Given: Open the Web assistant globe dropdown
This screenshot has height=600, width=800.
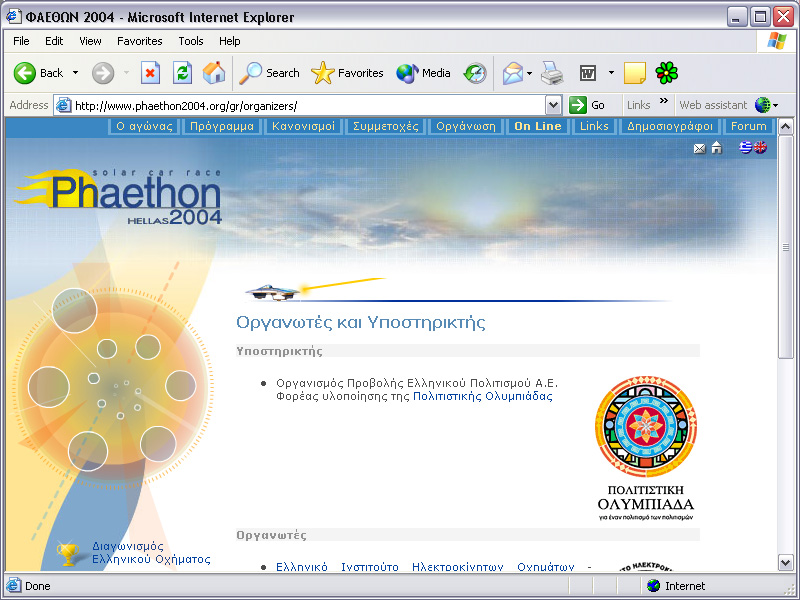Looking at the screenshot, I should pyautogui.click(x=766, y=105).
